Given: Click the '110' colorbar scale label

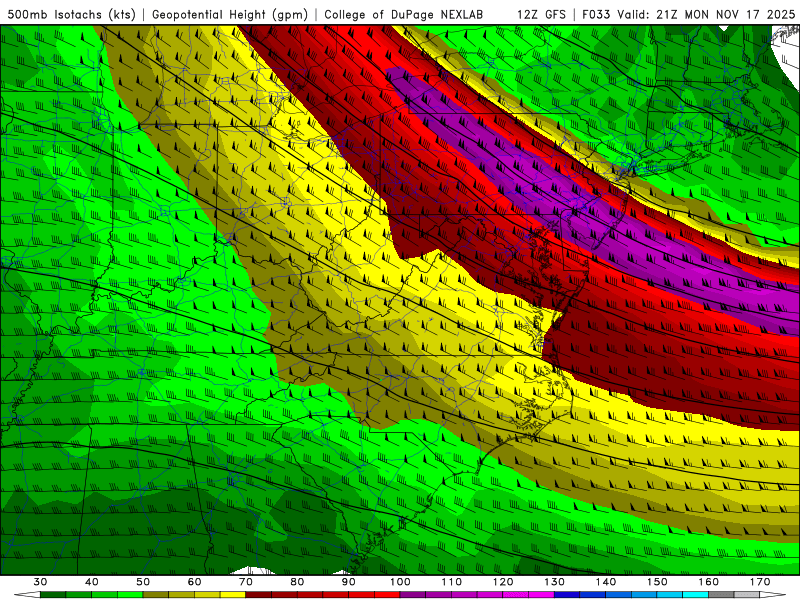Looking at the screenshot, I should pos(452,582).
